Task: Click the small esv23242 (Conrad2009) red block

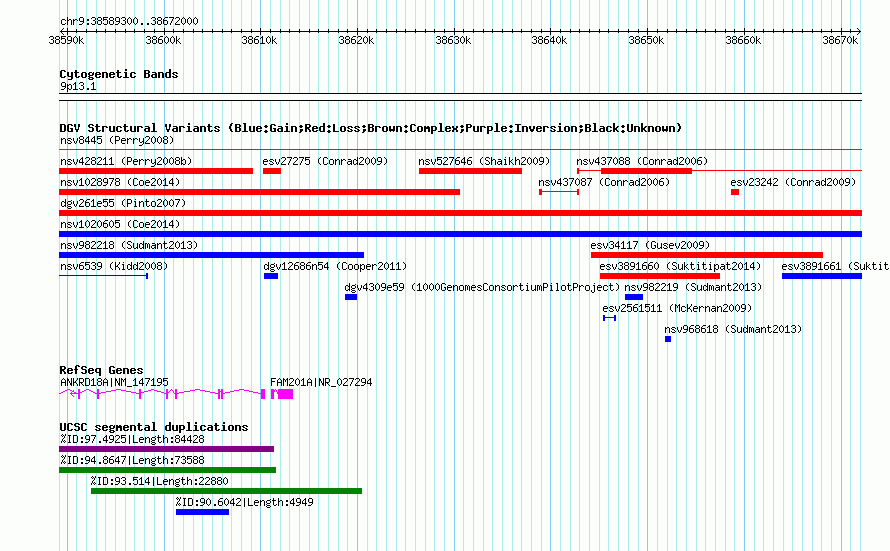Action: point(735,192)
